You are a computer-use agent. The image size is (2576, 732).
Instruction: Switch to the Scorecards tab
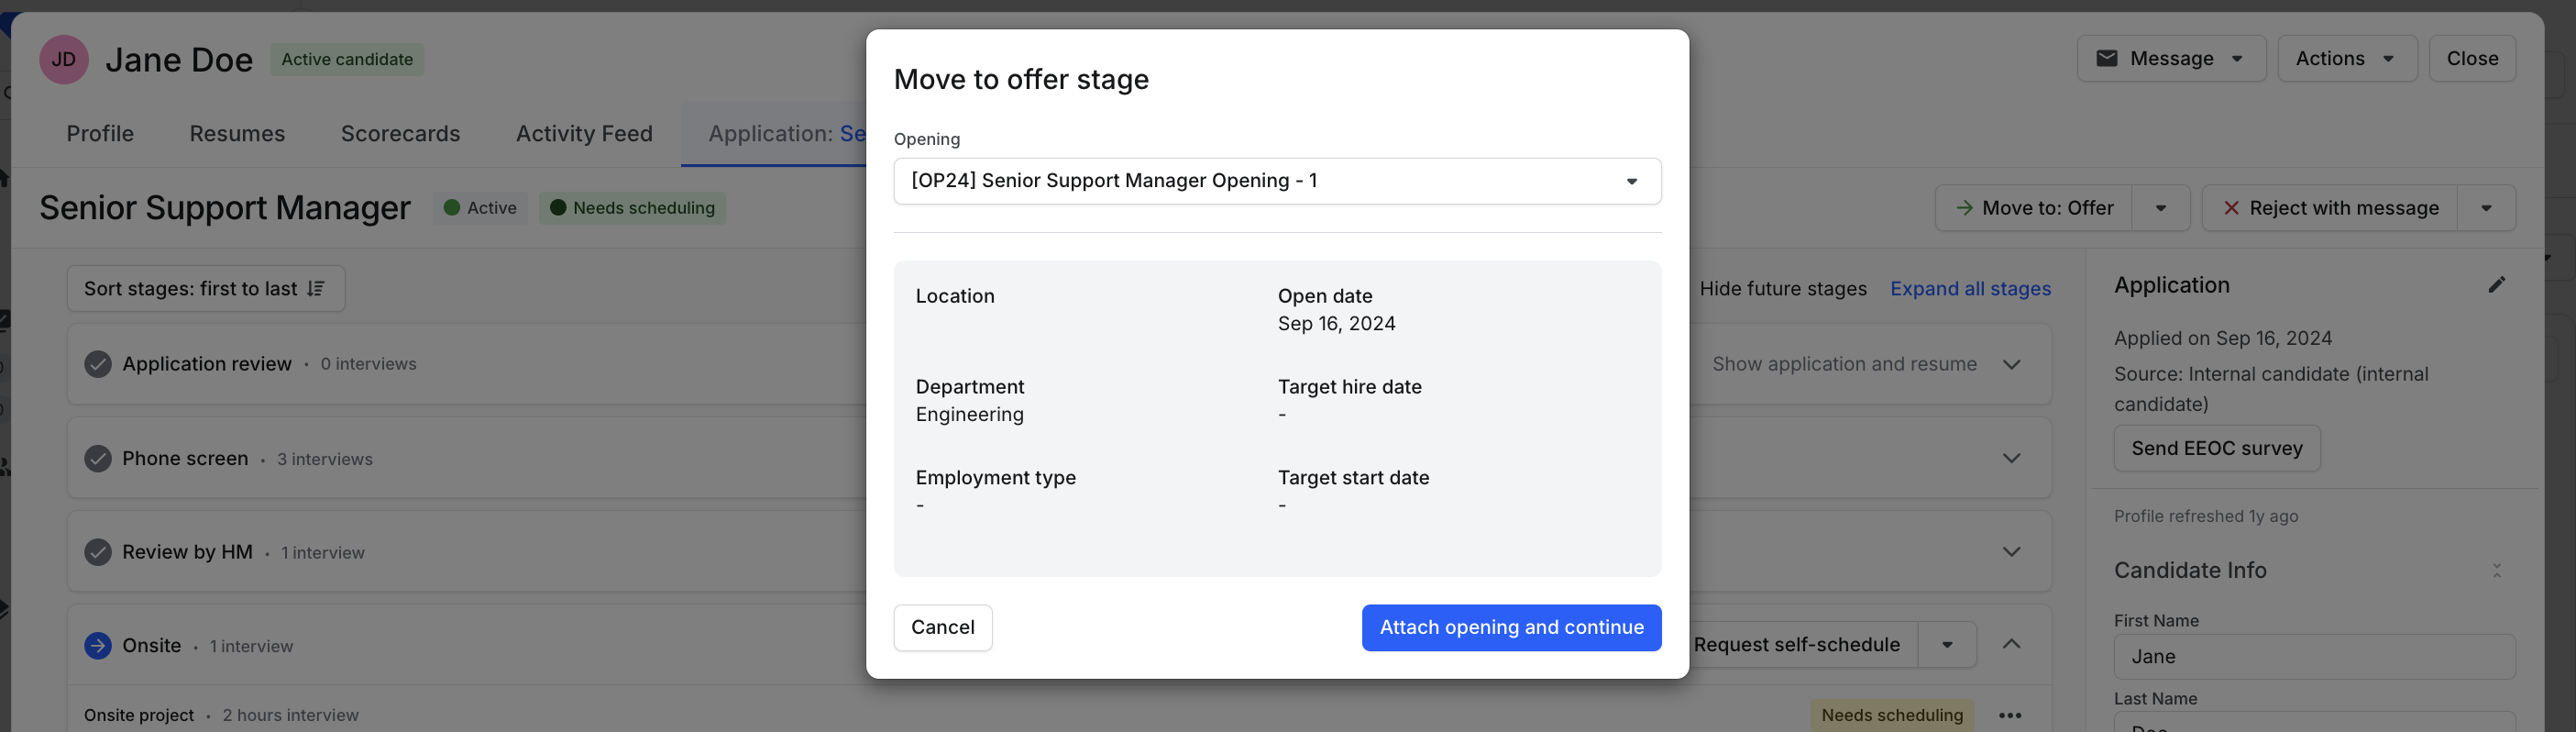click(400, 134)
